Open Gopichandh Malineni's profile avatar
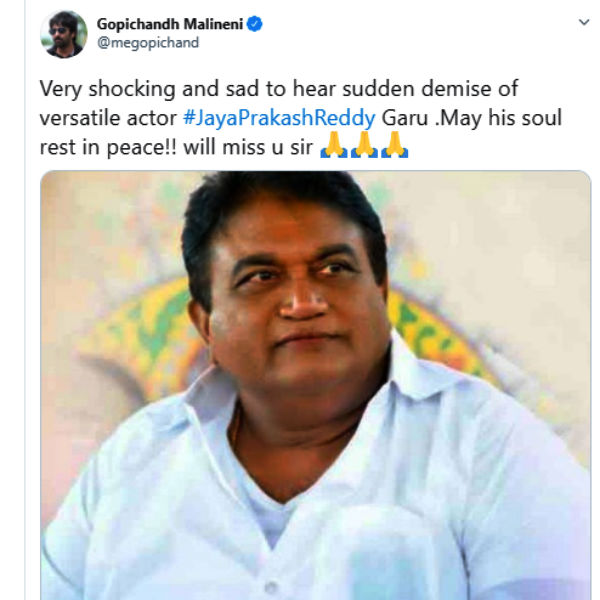The height and width of the screenshot is (600, 600). click(x=64, y=34)
